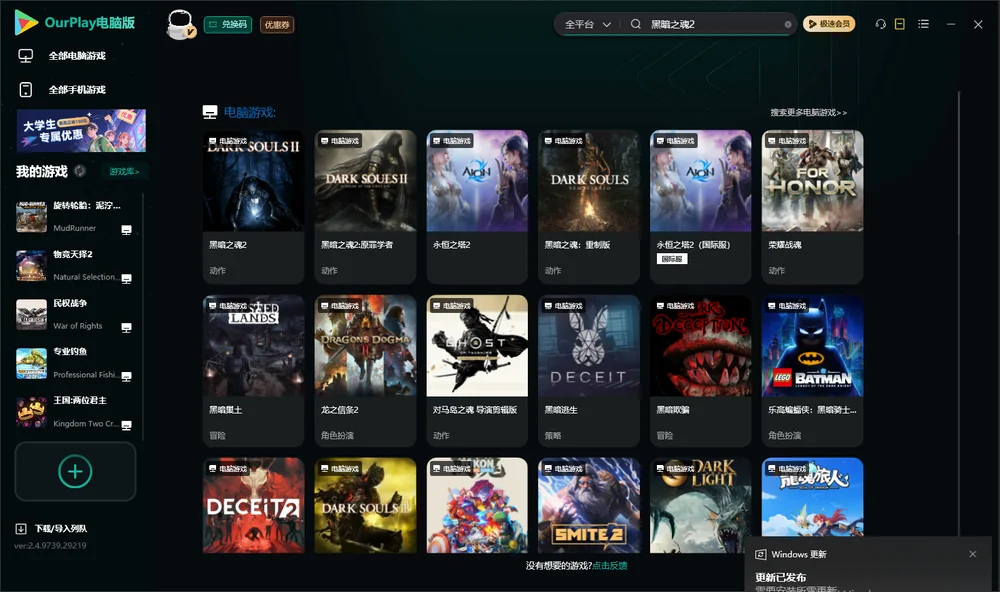Open the user avatar profile
The height and width of the screenshot is (592, 1000).
coord(180,24)
